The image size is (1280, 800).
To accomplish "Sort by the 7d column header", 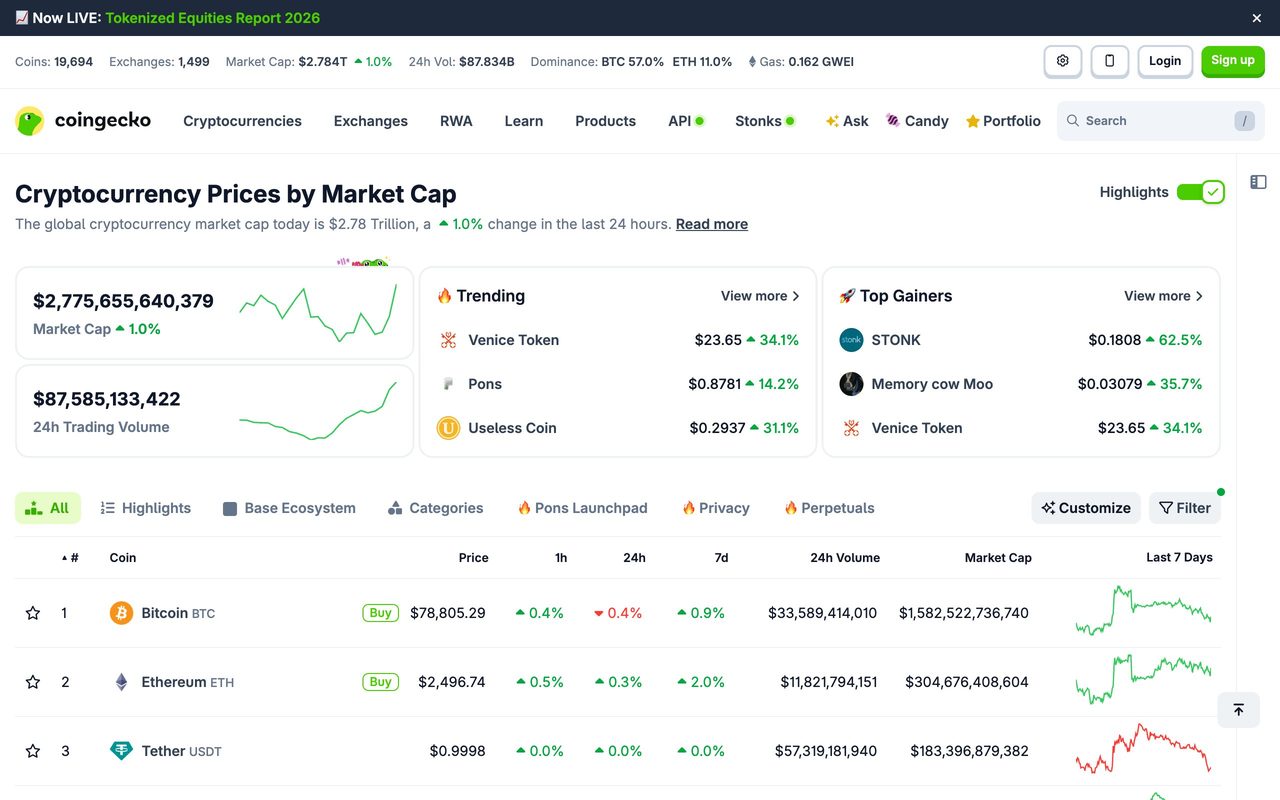I will click(721, 558).
